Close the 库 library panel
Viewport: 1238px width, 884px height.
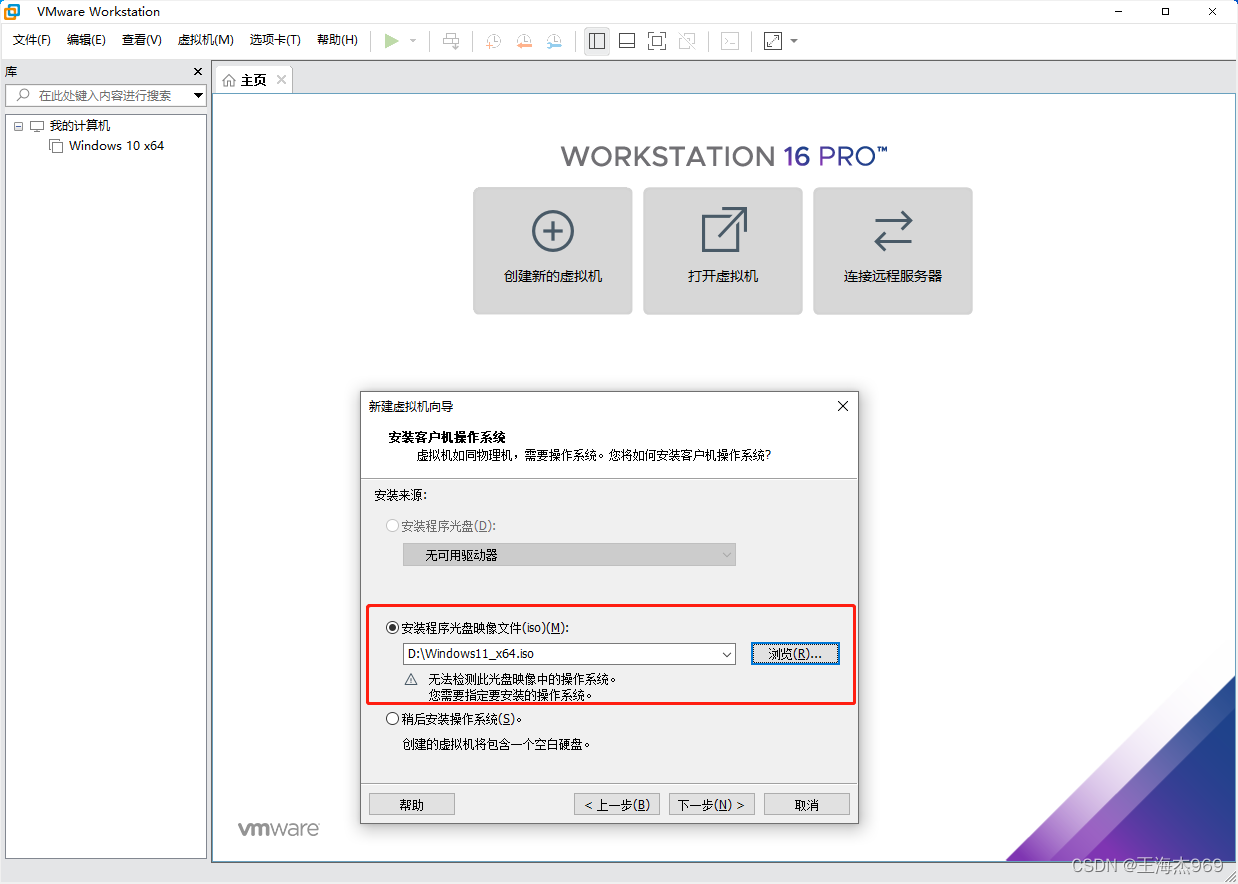pyautogui.click(x=198, y=72)
